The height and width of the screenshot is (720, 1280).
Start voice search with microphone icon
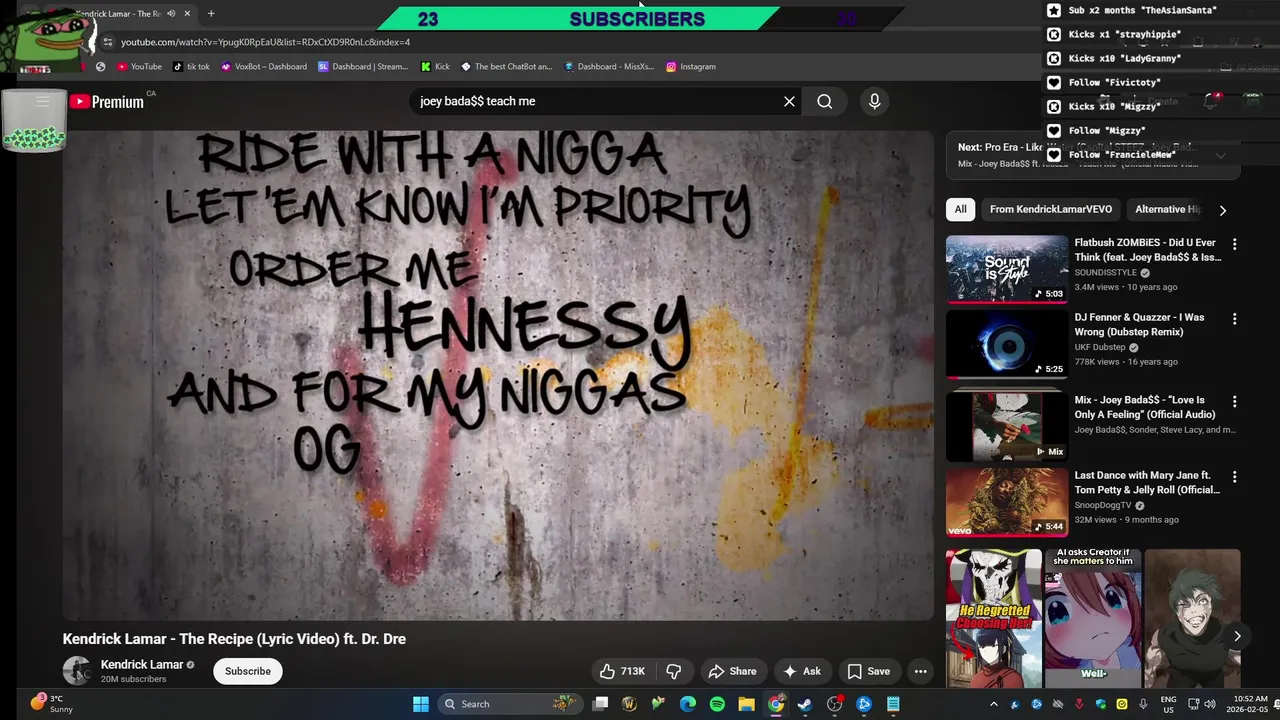(x=874, y=101)
